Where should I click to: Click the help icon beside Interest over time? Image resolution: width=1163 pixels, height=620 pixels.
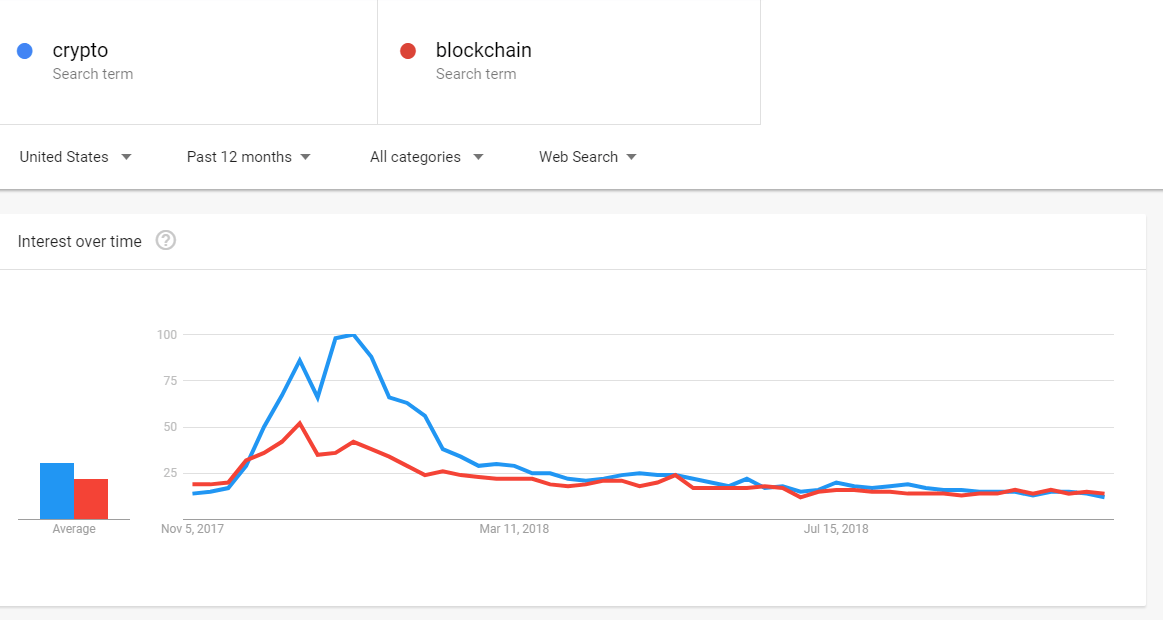click(x=166, y=240)
